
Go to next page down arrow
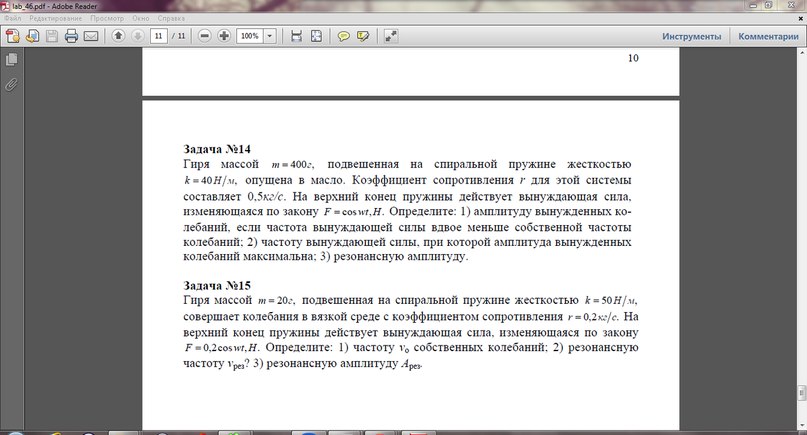137,36
